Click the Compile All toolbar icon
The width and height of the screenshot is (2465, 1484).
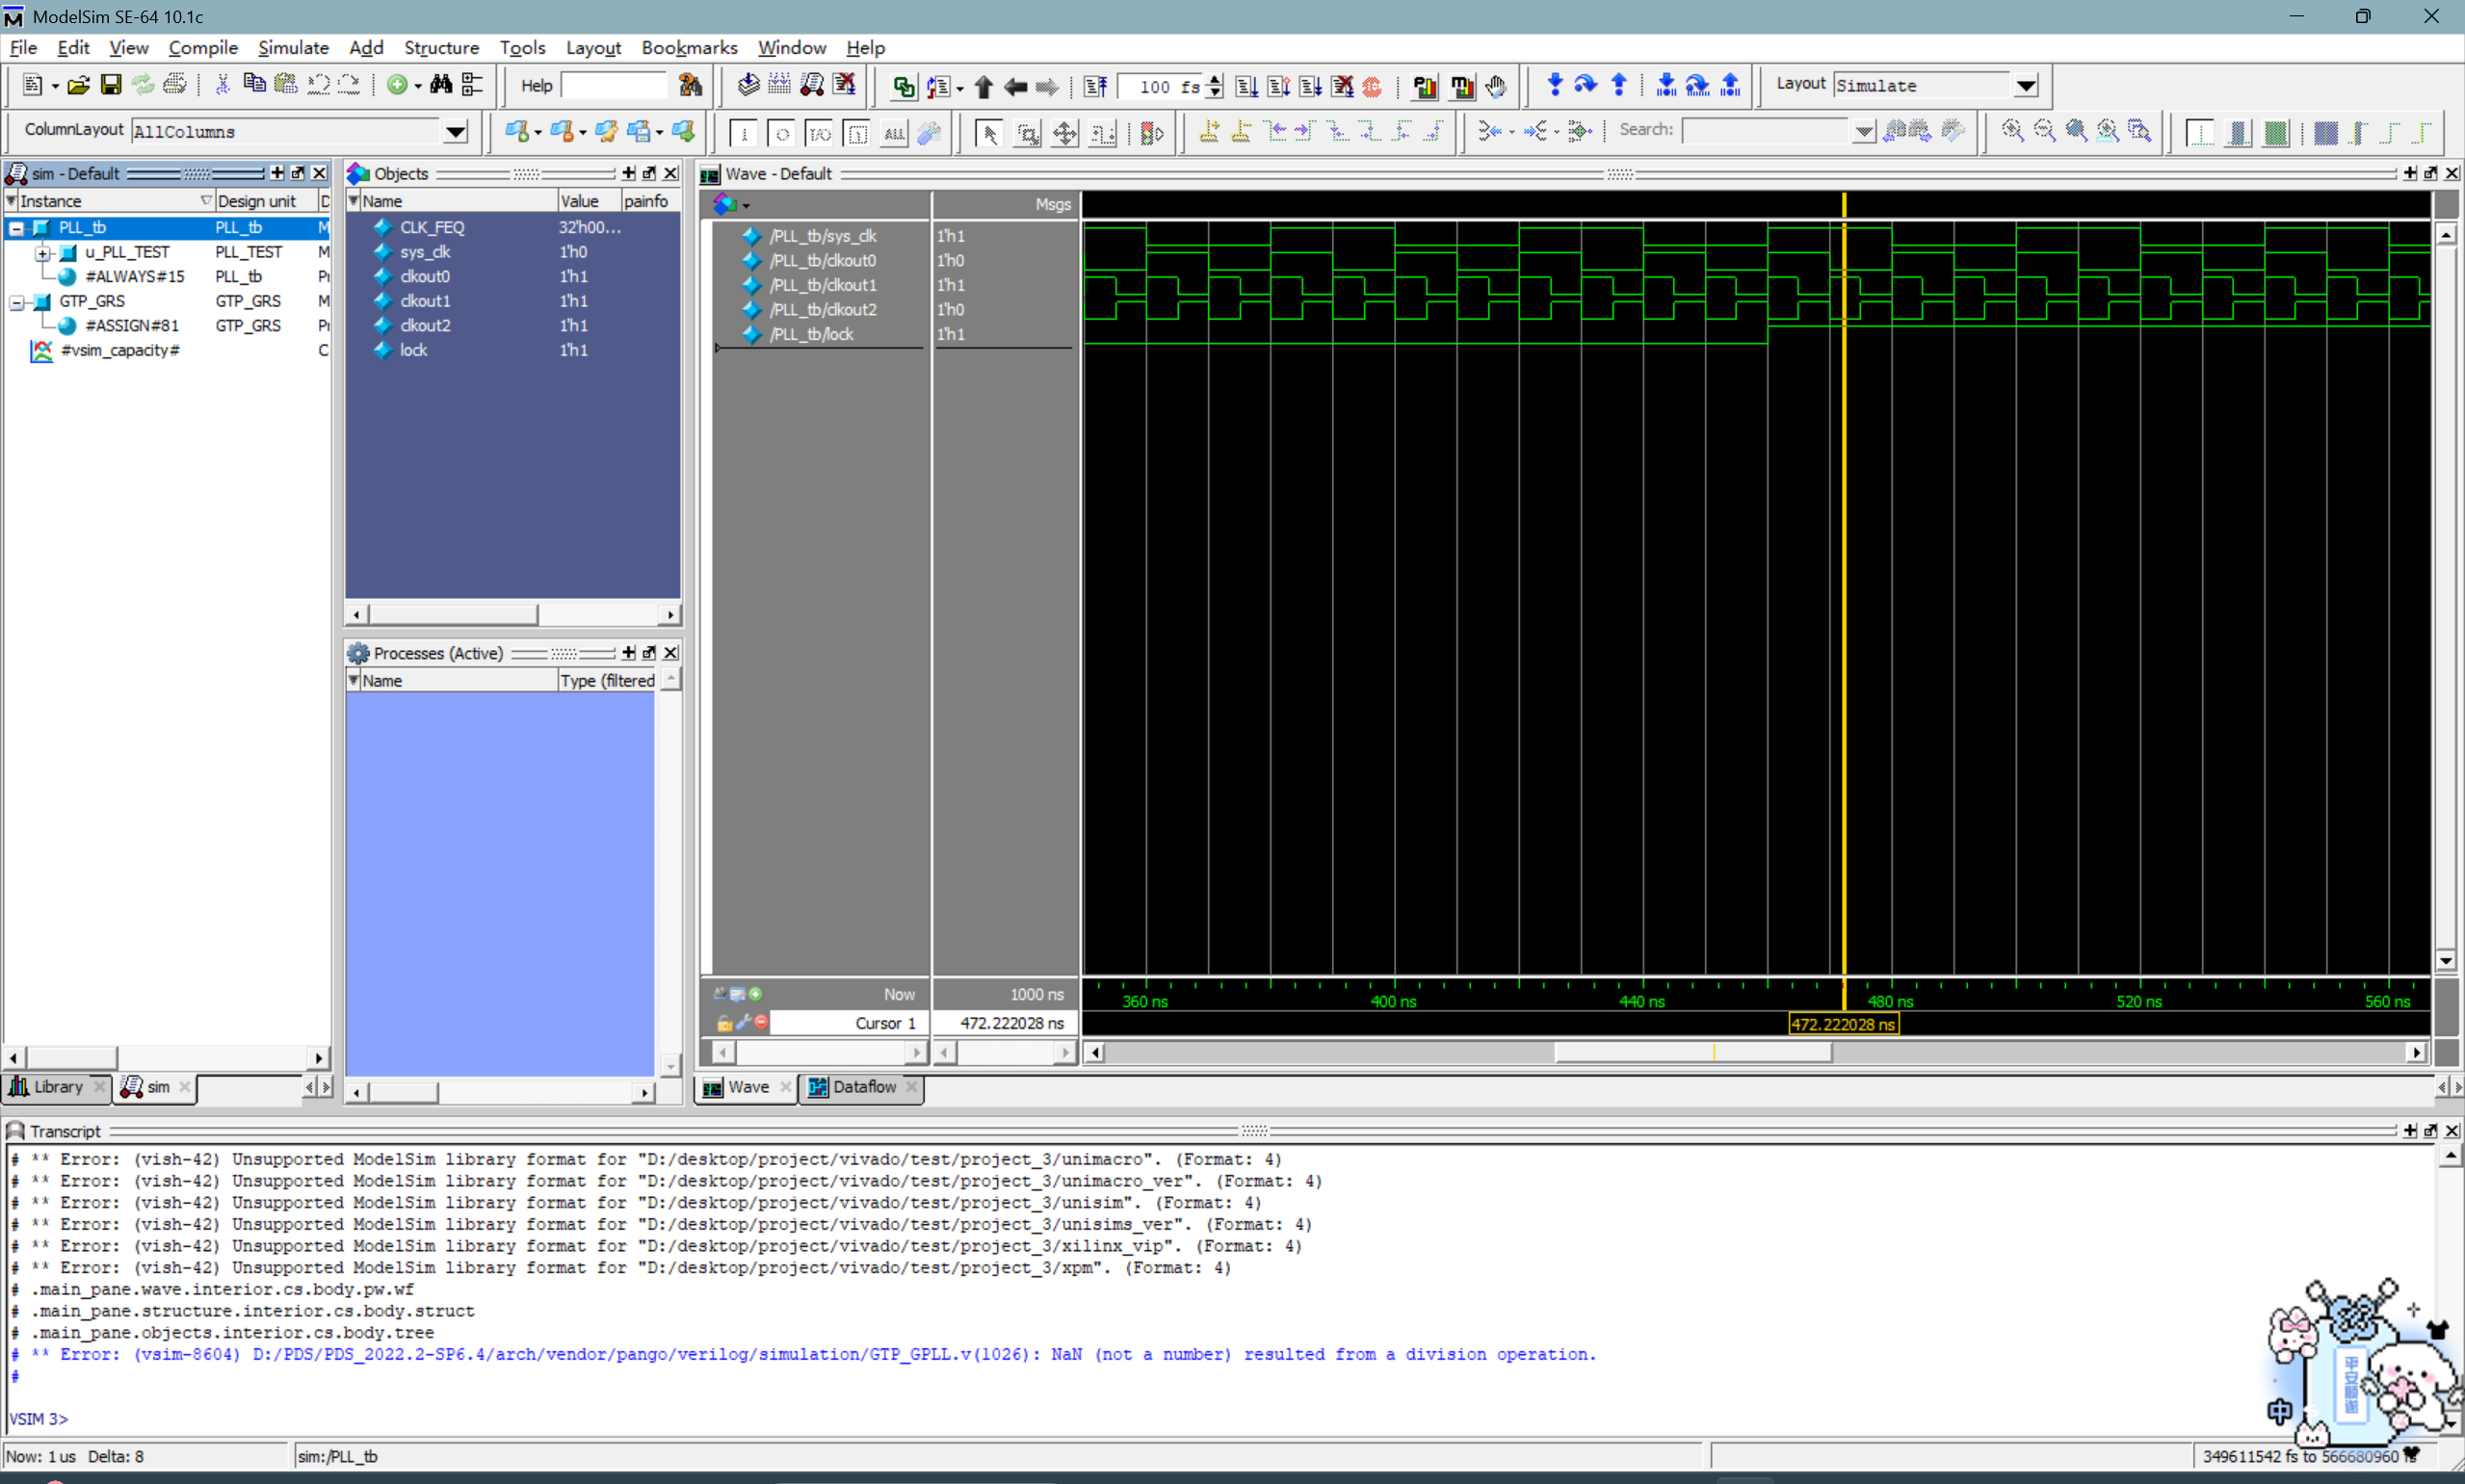coord(780,87)
